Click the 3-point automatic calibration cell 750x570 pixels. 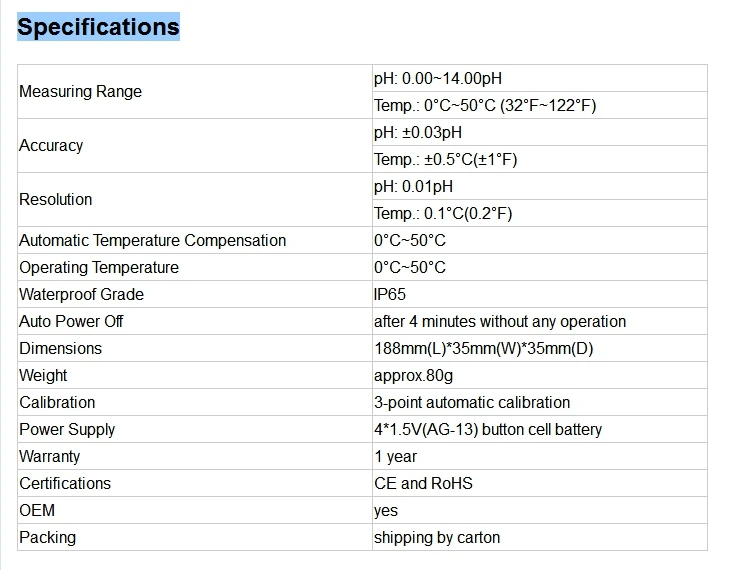[540, 402]
